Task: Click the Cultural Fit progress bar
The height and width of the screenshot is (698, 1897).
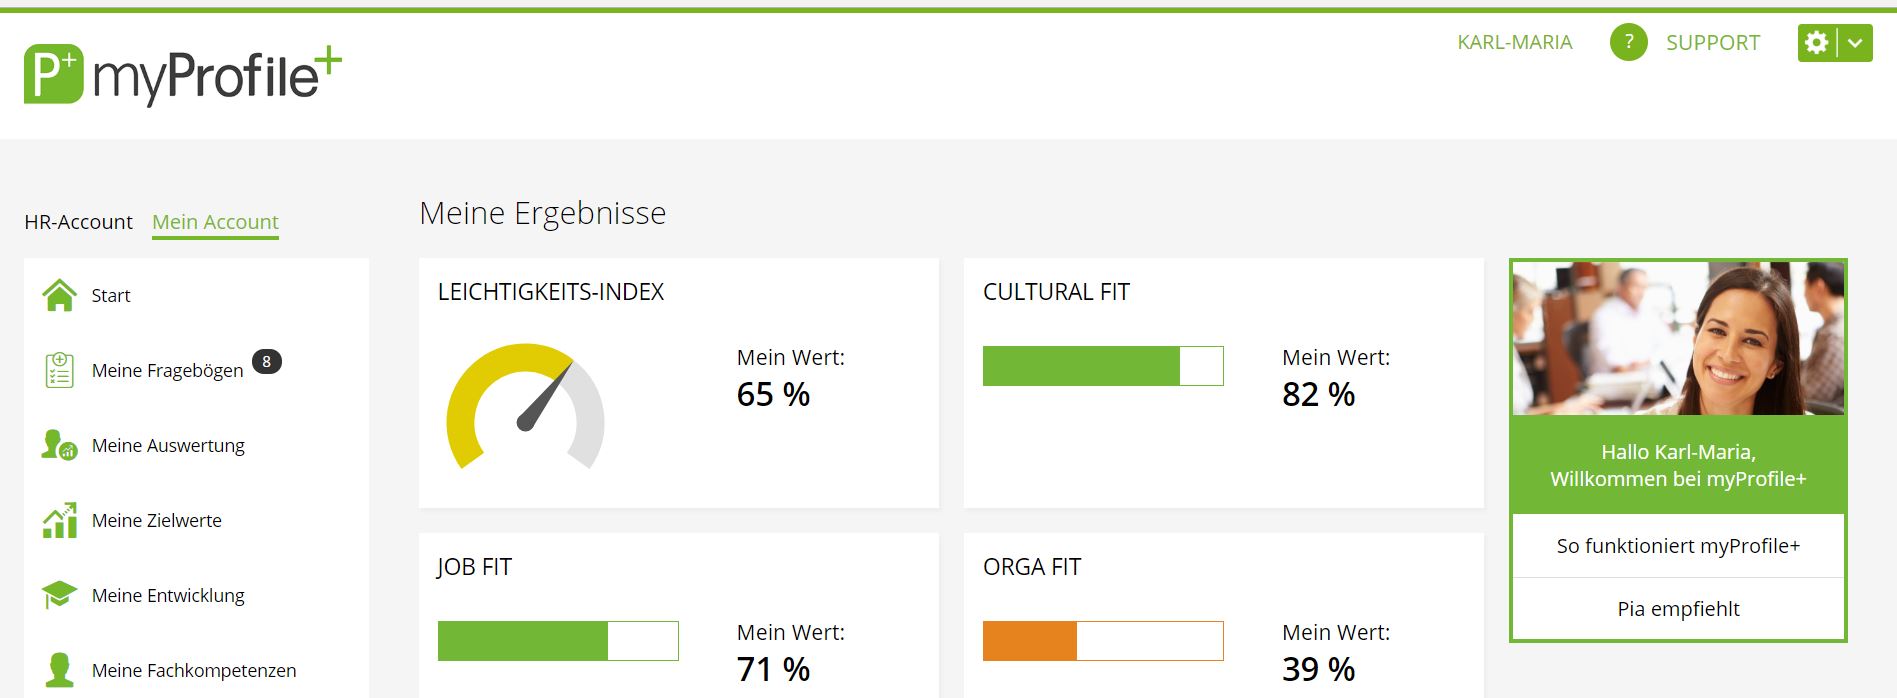Action: coord(1102,366)
